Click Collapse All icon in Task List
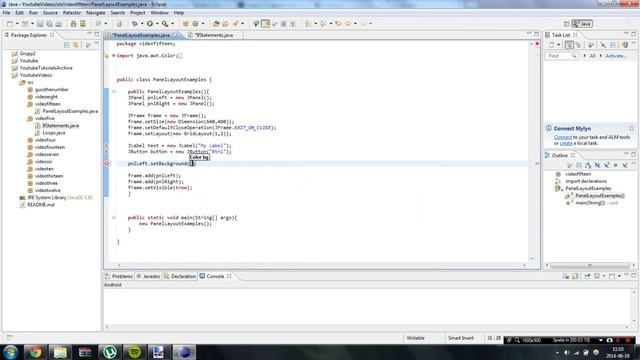 click(x=613, y=45)
